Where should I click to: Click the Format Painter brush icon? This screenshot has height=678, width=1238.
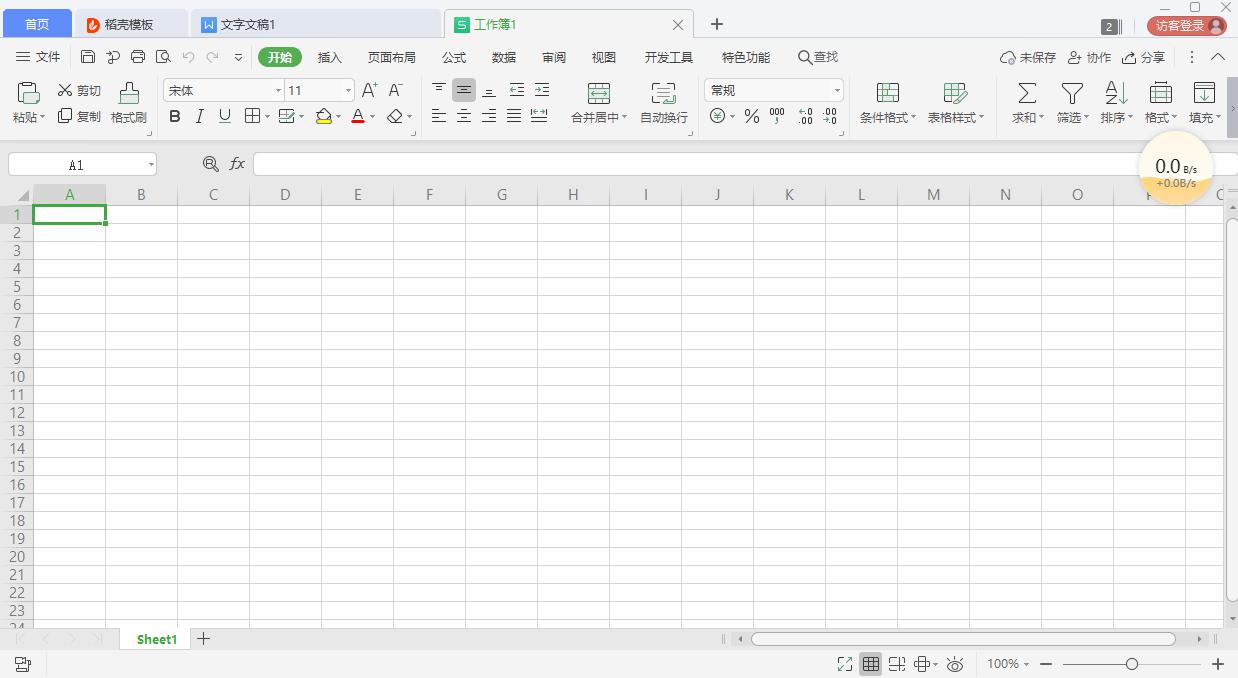pyautogui.click(x=129, y=94)
